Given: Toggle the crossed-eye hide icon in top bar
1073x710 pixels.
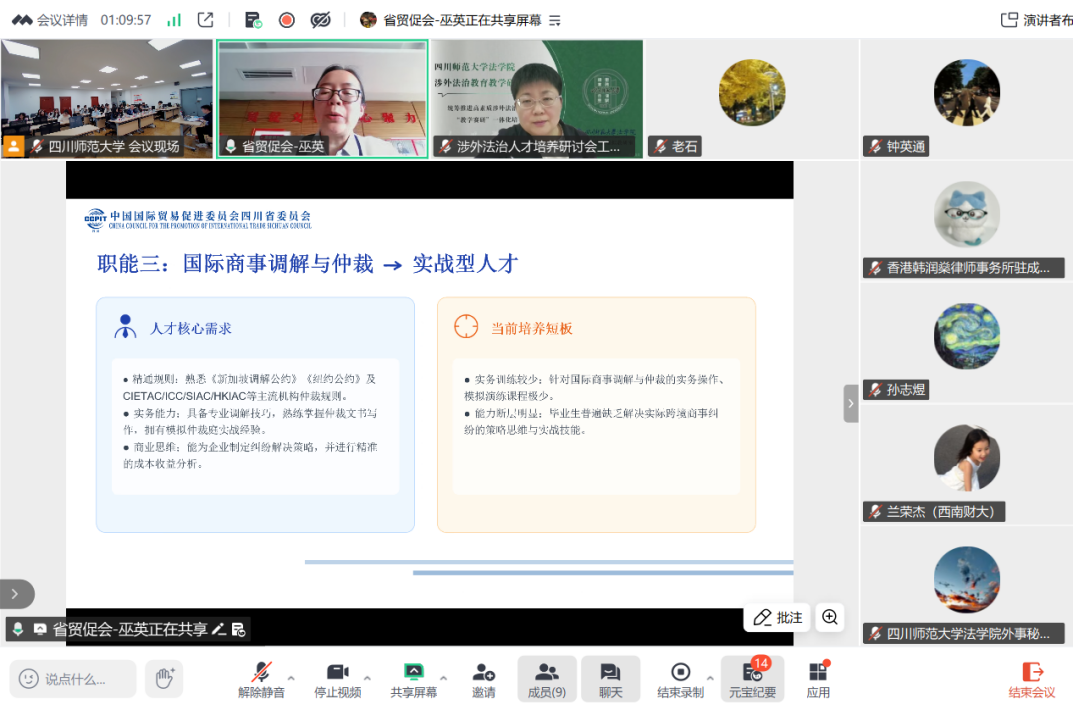Looking at the screenshot, I should point(320,20).
